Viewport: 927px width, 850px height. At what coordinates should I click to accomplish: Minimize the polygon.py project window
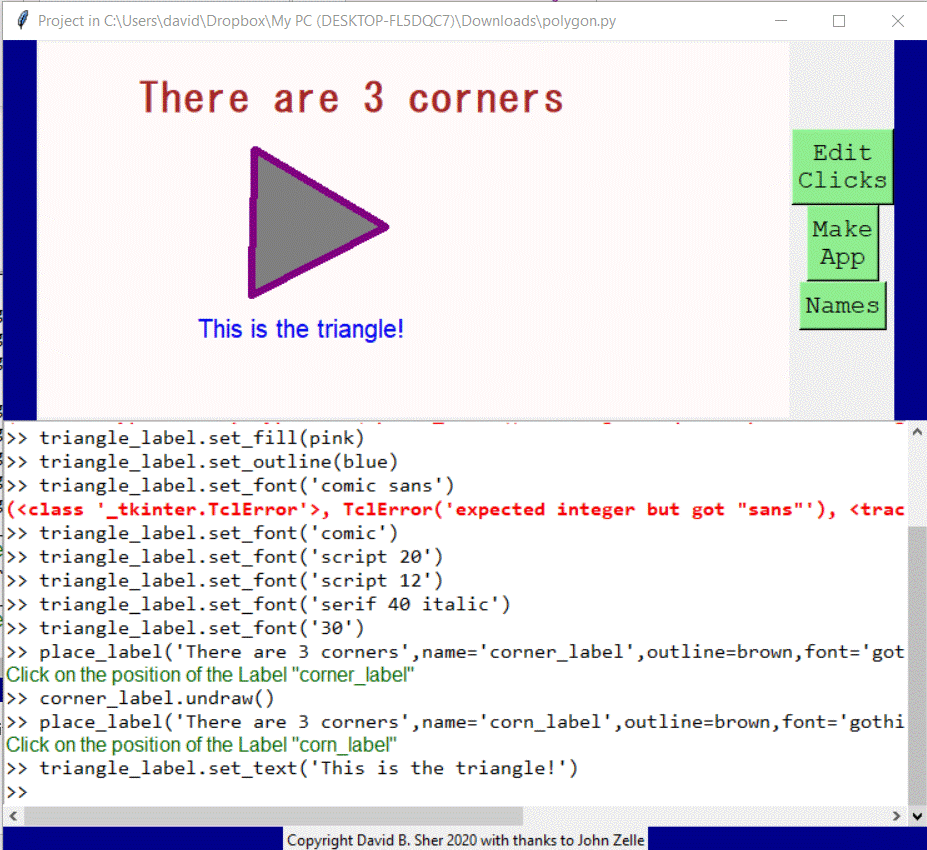781,21
